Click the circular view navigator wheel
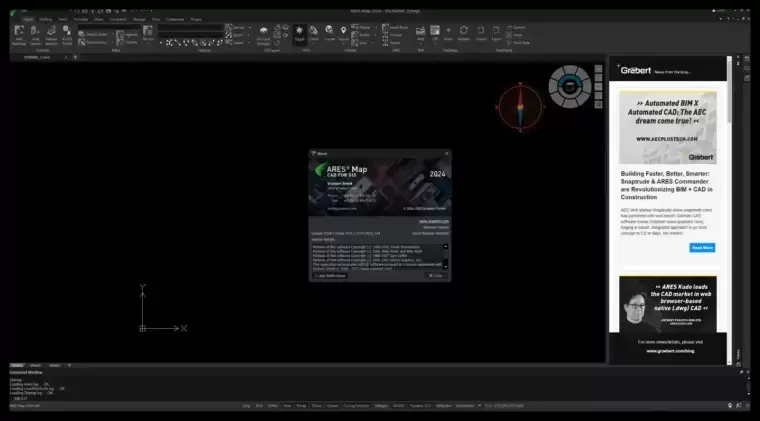The width and height of the screenshot is (760, 421). [570, 87]
